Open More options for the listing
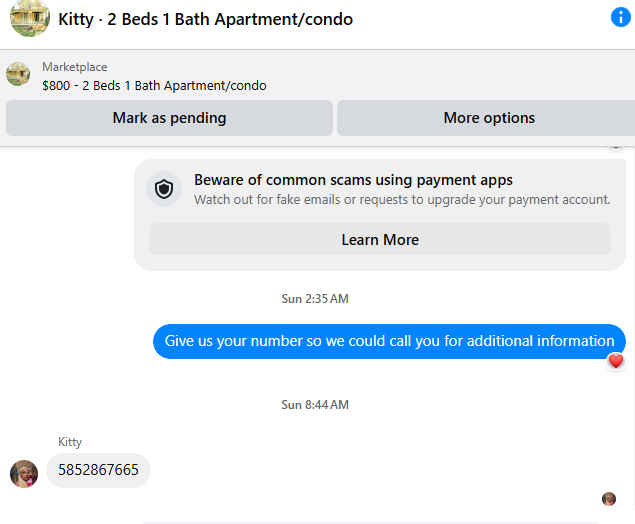The width and height of the screenshot is (635, 524). coord(488,118)
